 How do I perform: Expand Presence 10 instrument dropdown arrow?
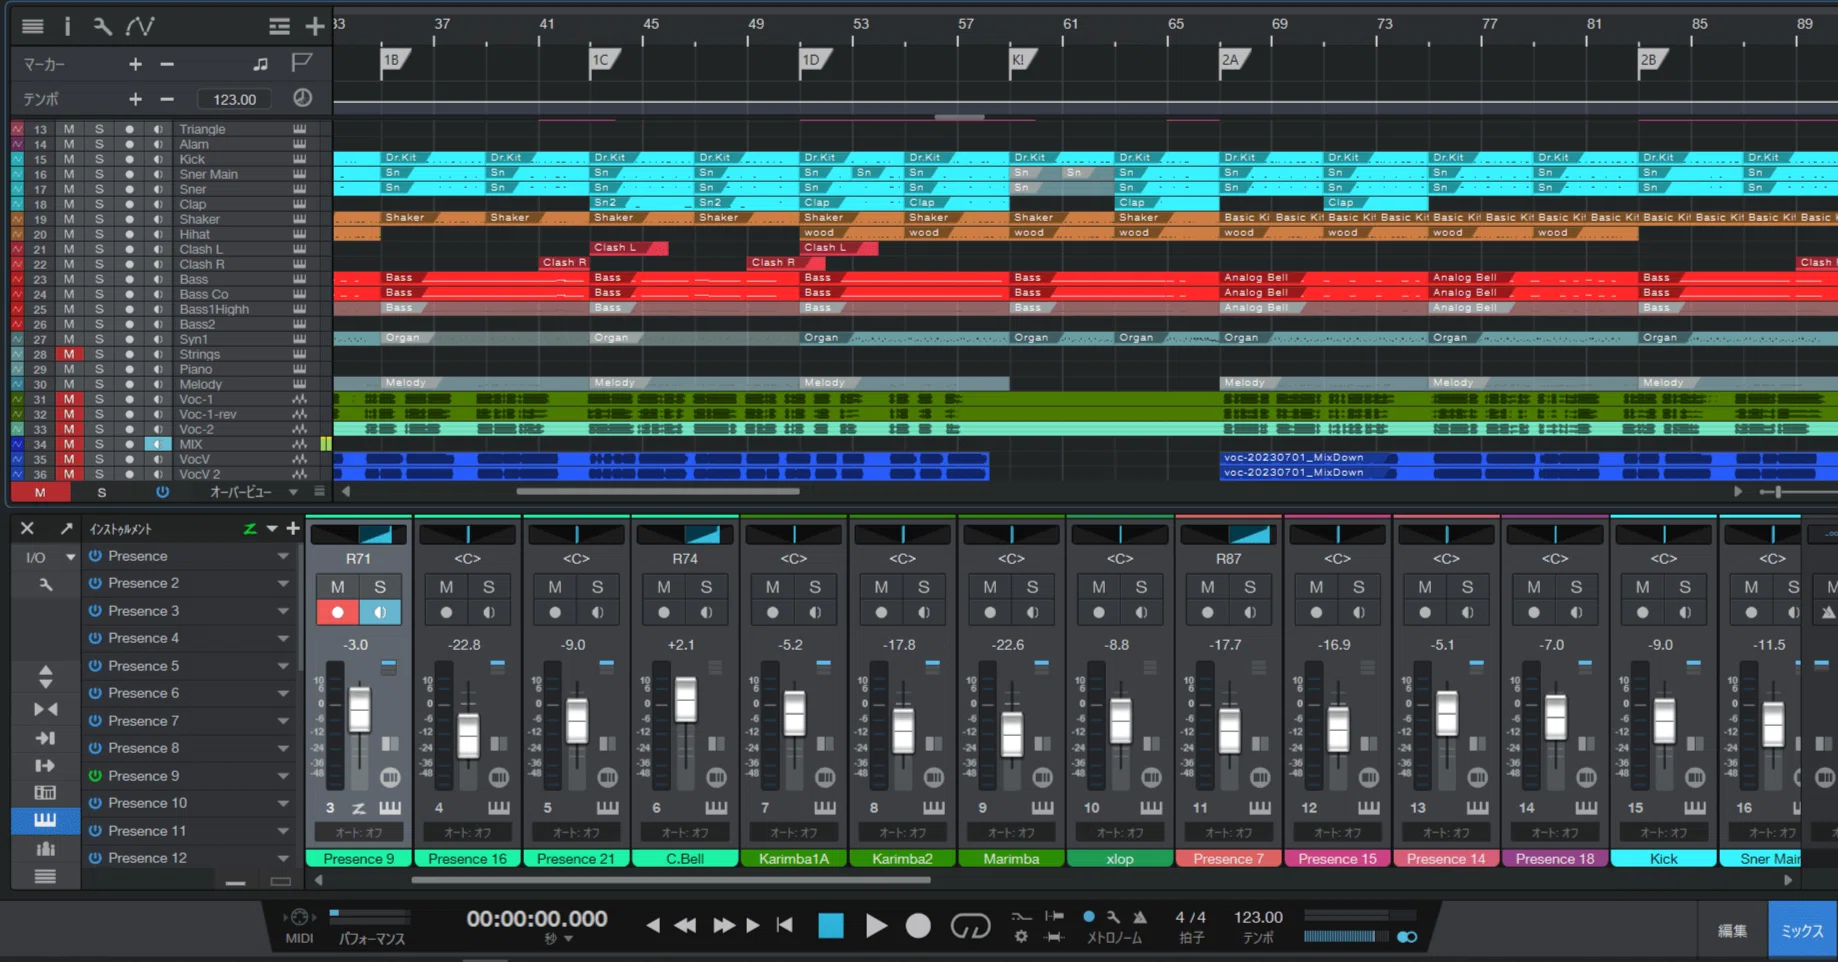click(283, 804)
